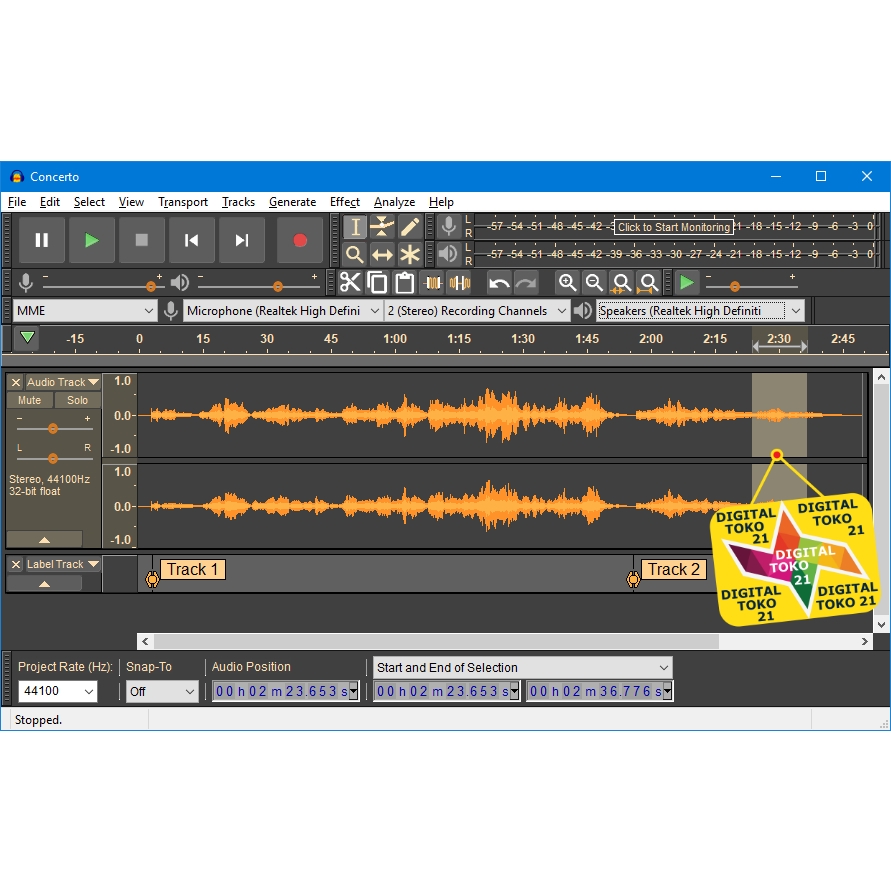The image size is (891, 891).
Task: Click the Undo arrow icon
Action: pyautogui.click(x=499, y=283)
